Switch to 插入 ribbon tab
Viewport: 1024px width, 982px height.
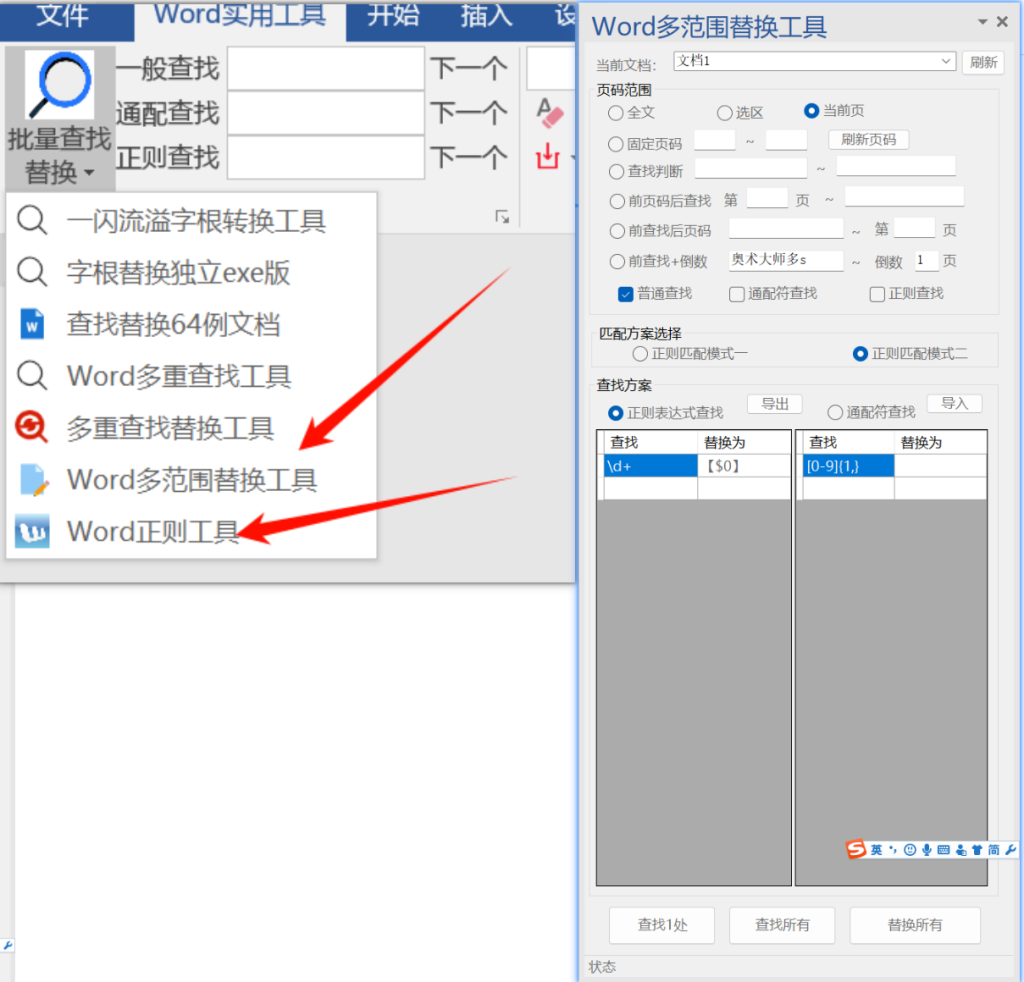tap(487, 16)
